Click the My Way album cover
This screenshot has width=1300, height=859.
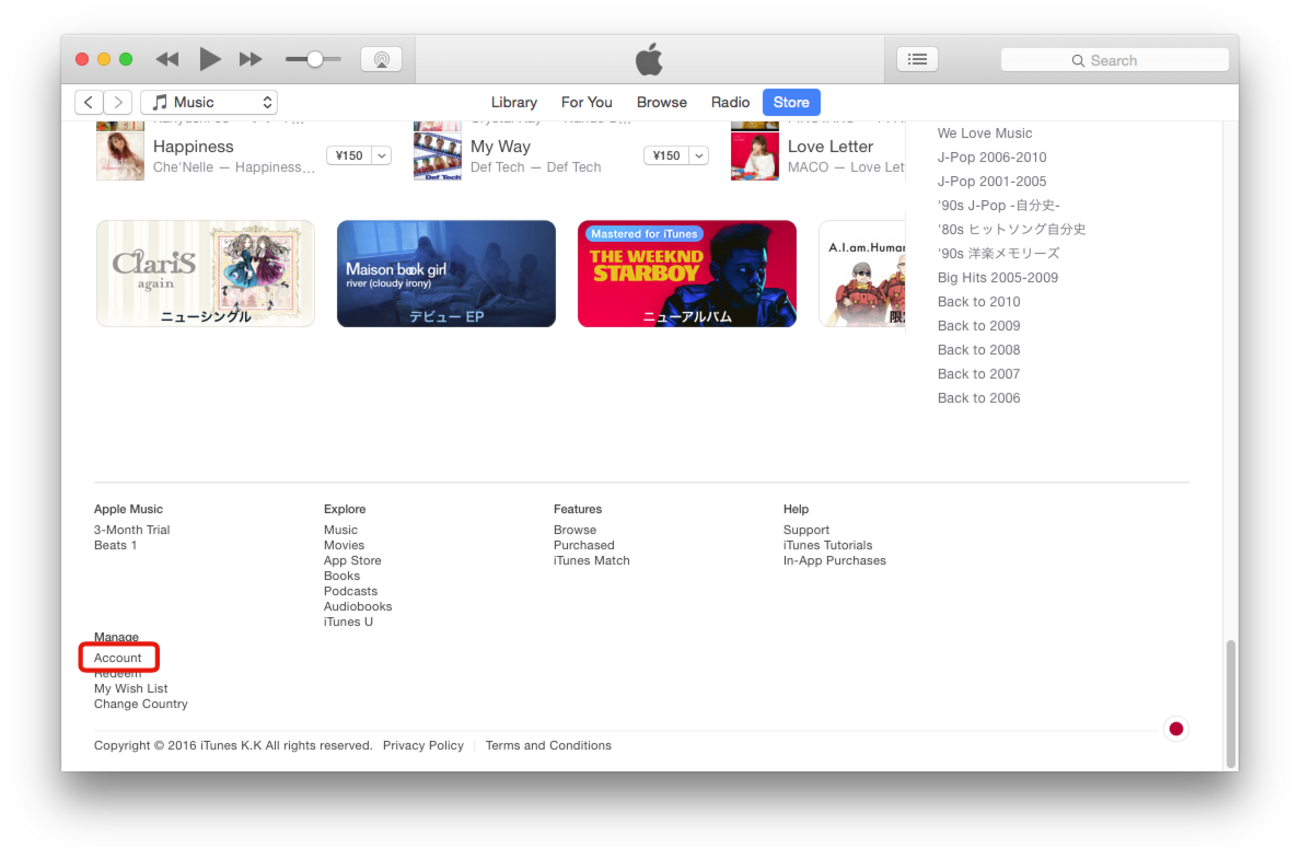[x=438, y=156]
